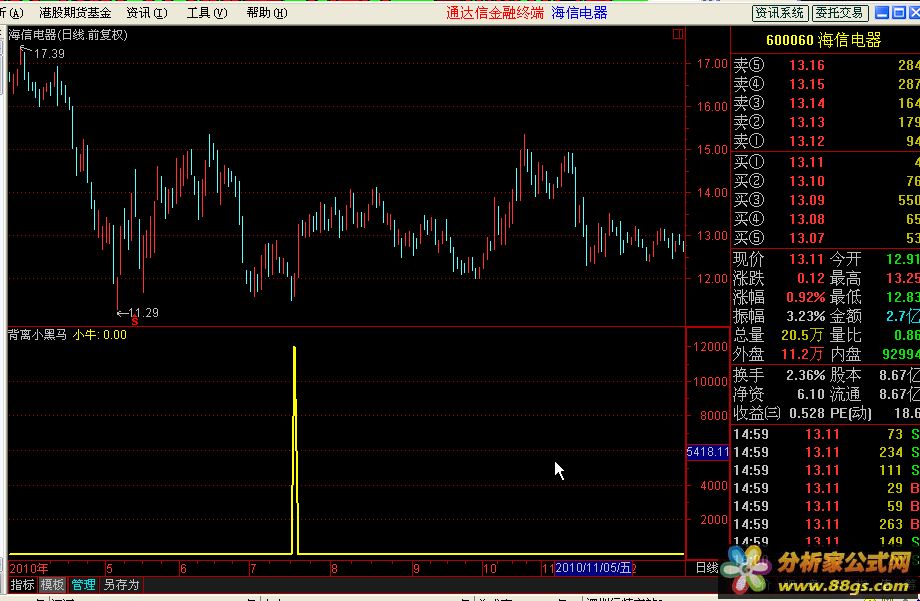Click the 振幅 value 3.23%
920x601 pixels.
(806, 316)
